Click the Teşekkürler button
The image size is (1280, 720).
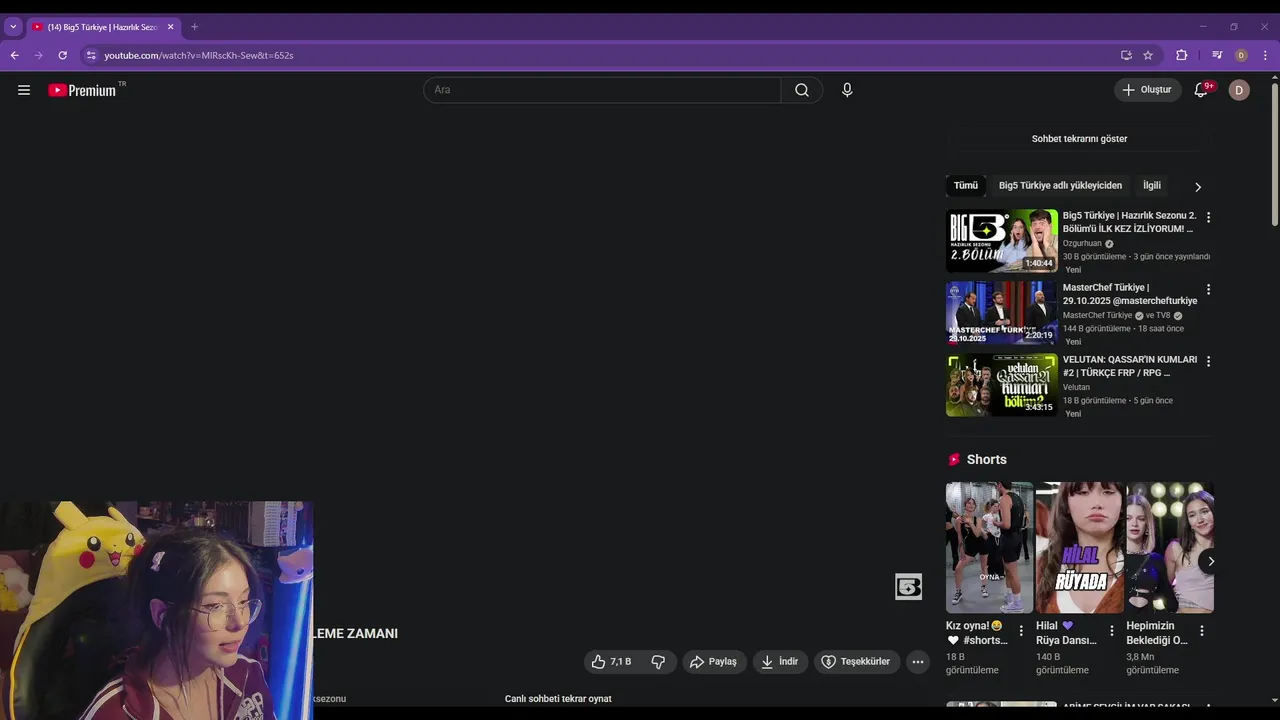coord(856,662)
